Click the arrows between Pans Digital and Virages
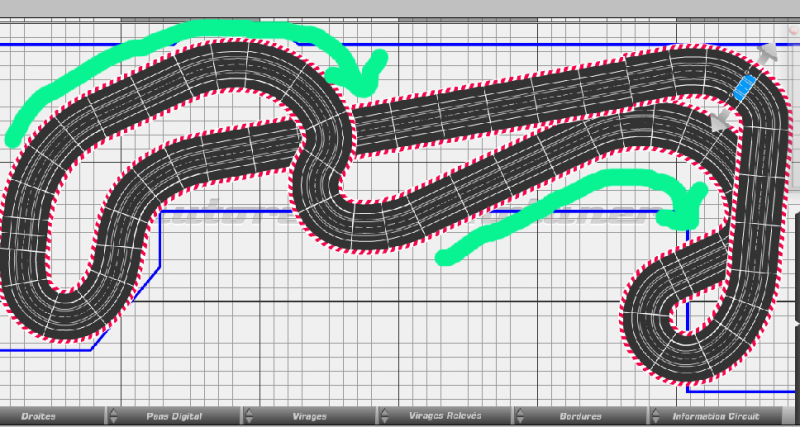This screenshot has width=800, height=427. [x=249, y=416]
